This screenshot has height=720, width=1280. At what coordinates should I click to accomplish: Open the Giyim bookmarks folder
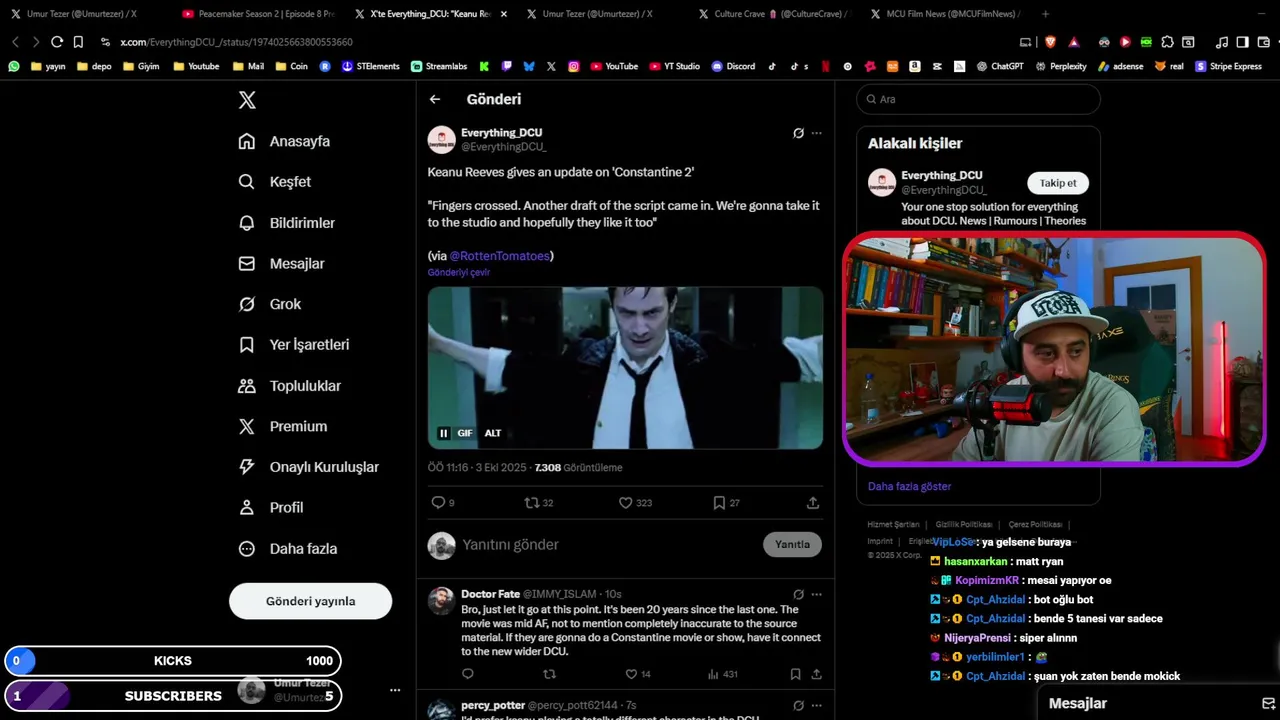tap(141, 66)
